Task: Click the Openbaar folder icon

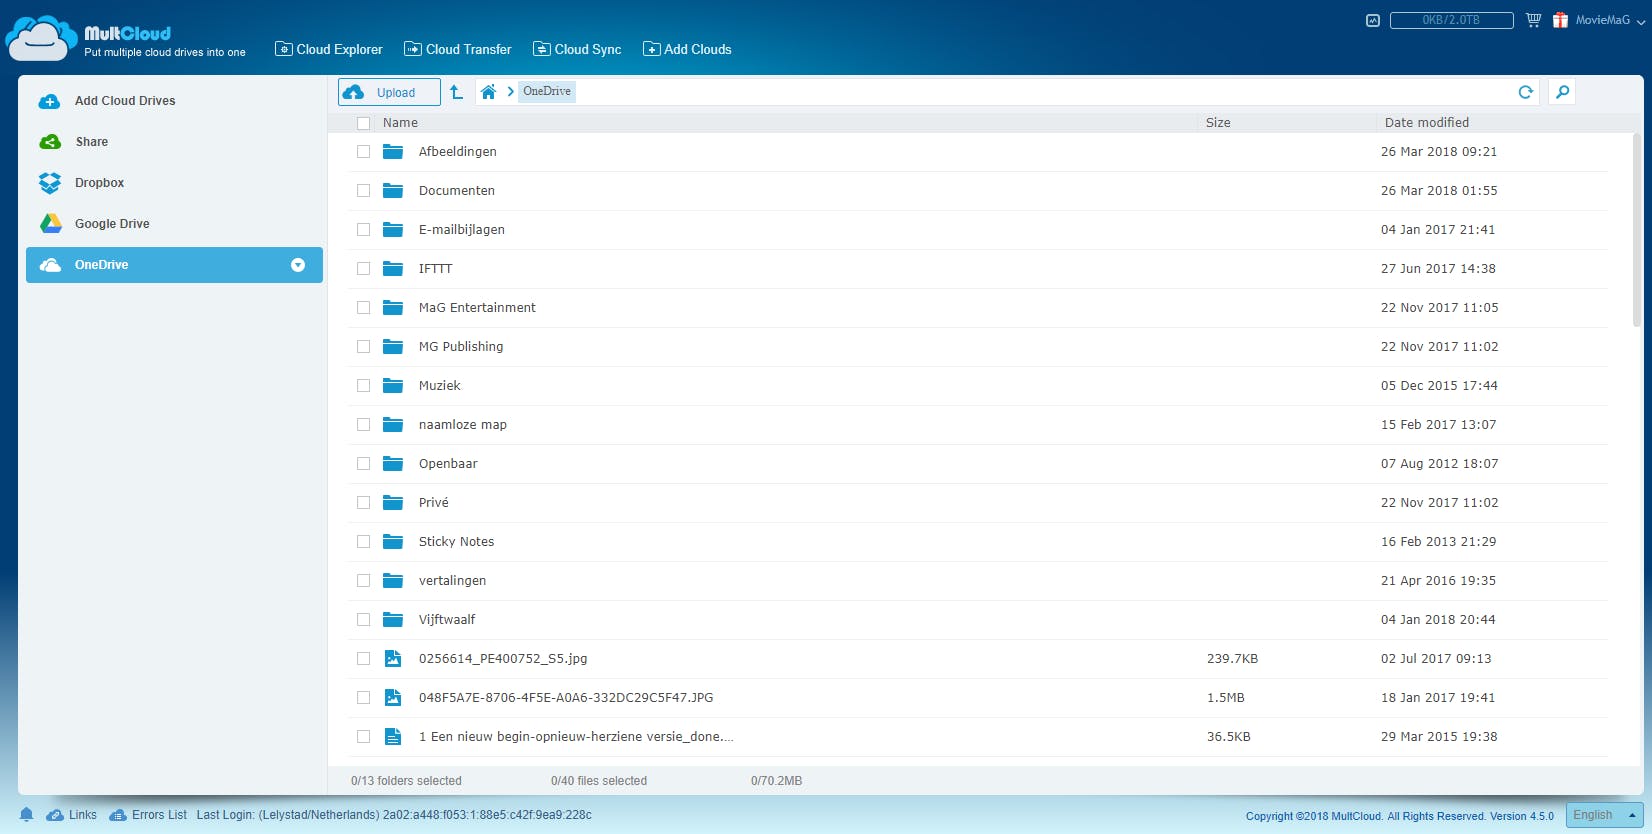Action: point(393,464)
